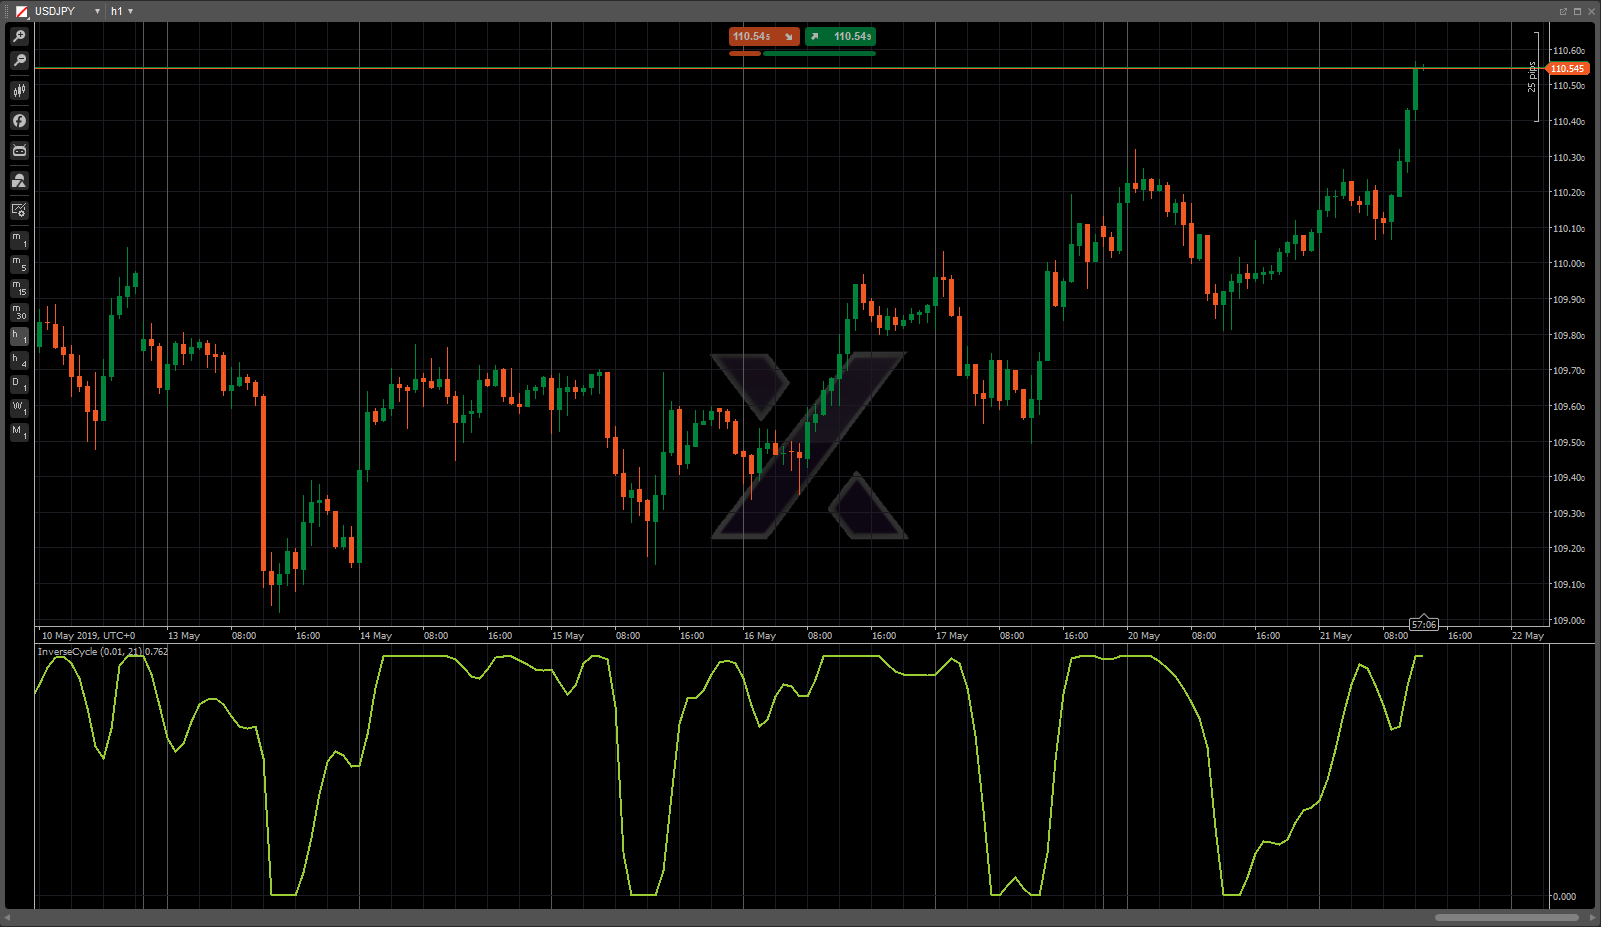Click the Facebook share icon
The image size is (1601, 927).
point(19,121)
